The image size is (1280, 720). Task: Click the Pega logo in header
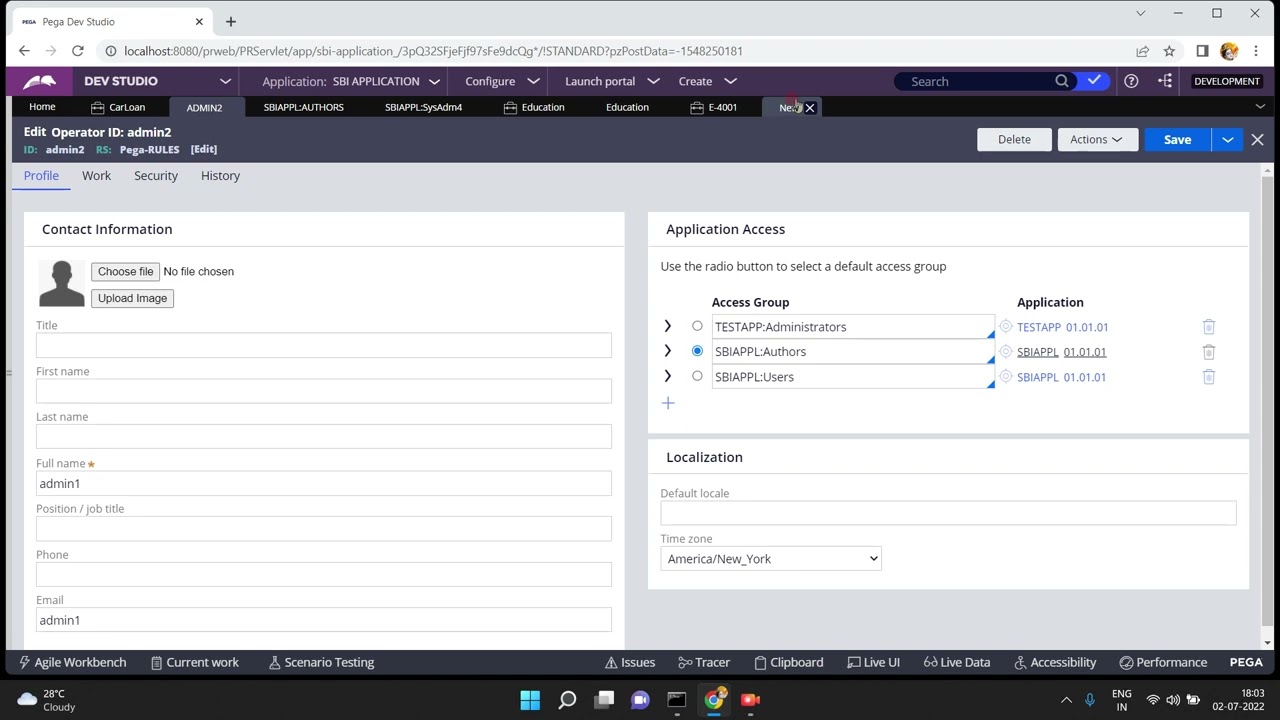(40, 81)
